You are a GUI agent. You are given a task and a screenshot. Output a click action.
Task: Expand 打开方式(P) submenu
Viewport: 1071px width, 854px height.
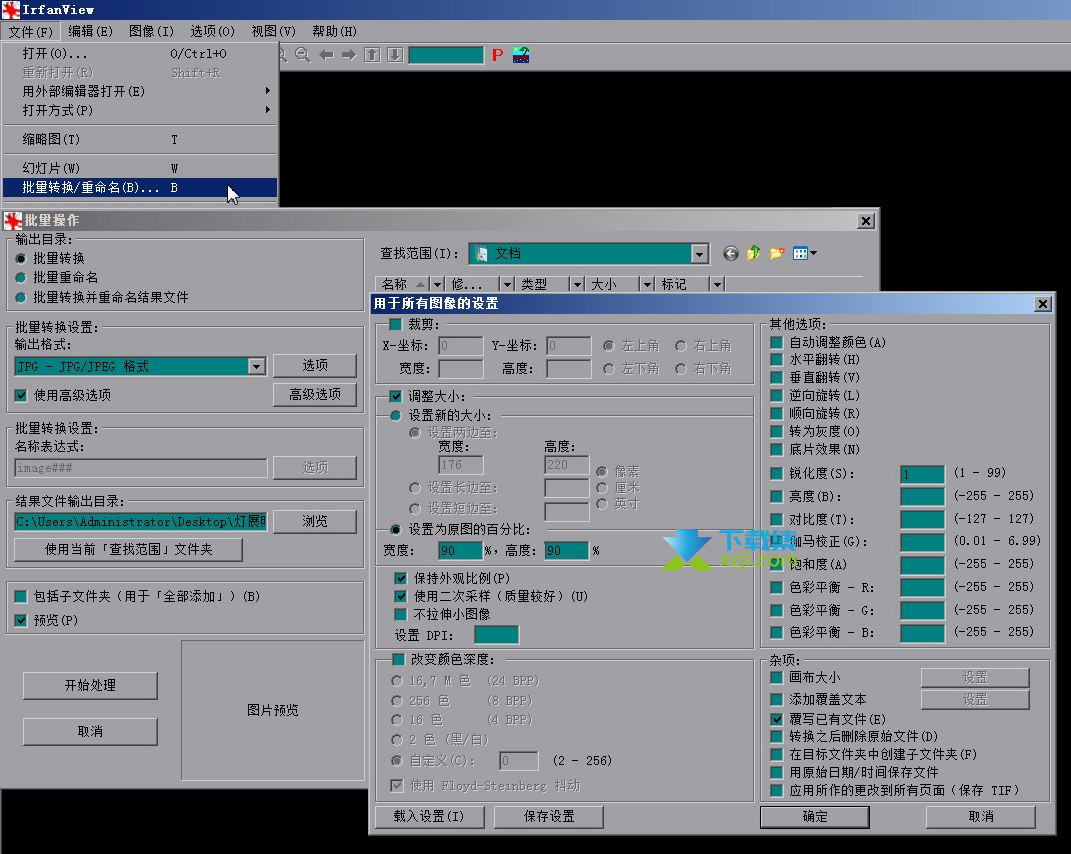[140, 110]
